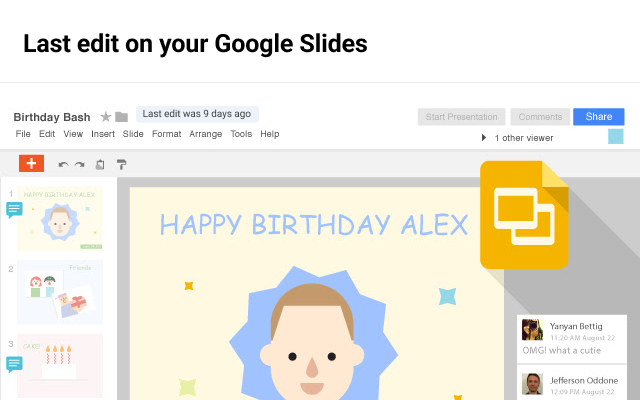Click the light blue viewer color square

615,136
